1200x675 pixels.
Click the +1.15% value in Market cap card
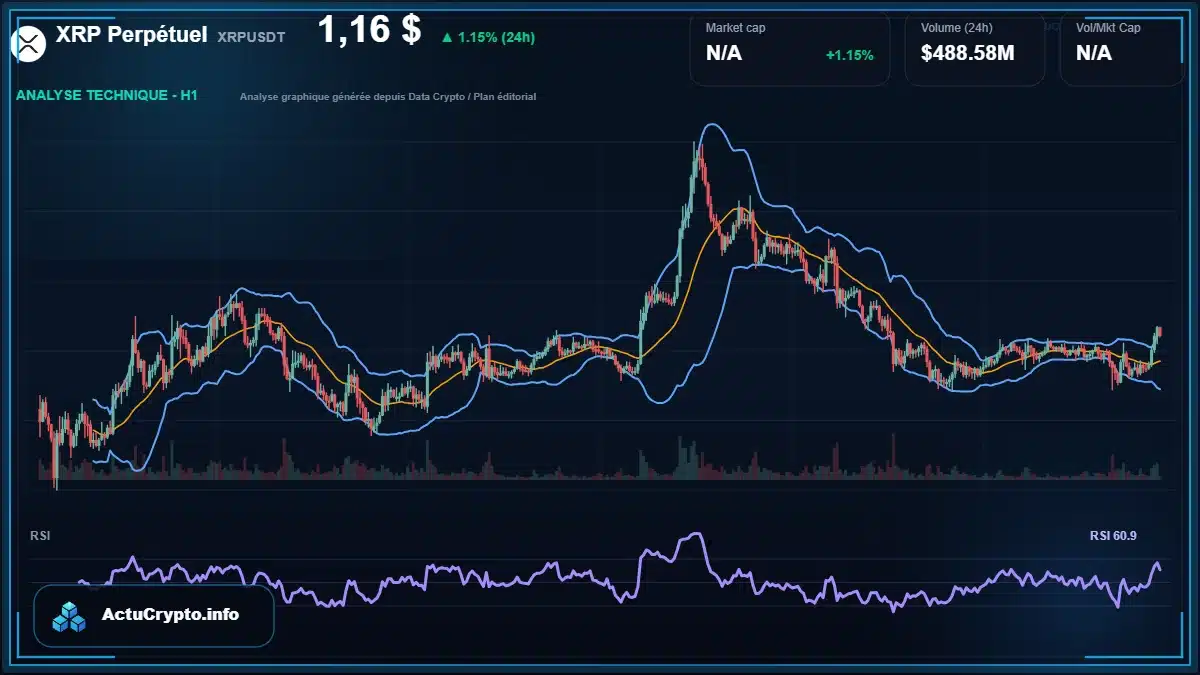coord(849,54)
